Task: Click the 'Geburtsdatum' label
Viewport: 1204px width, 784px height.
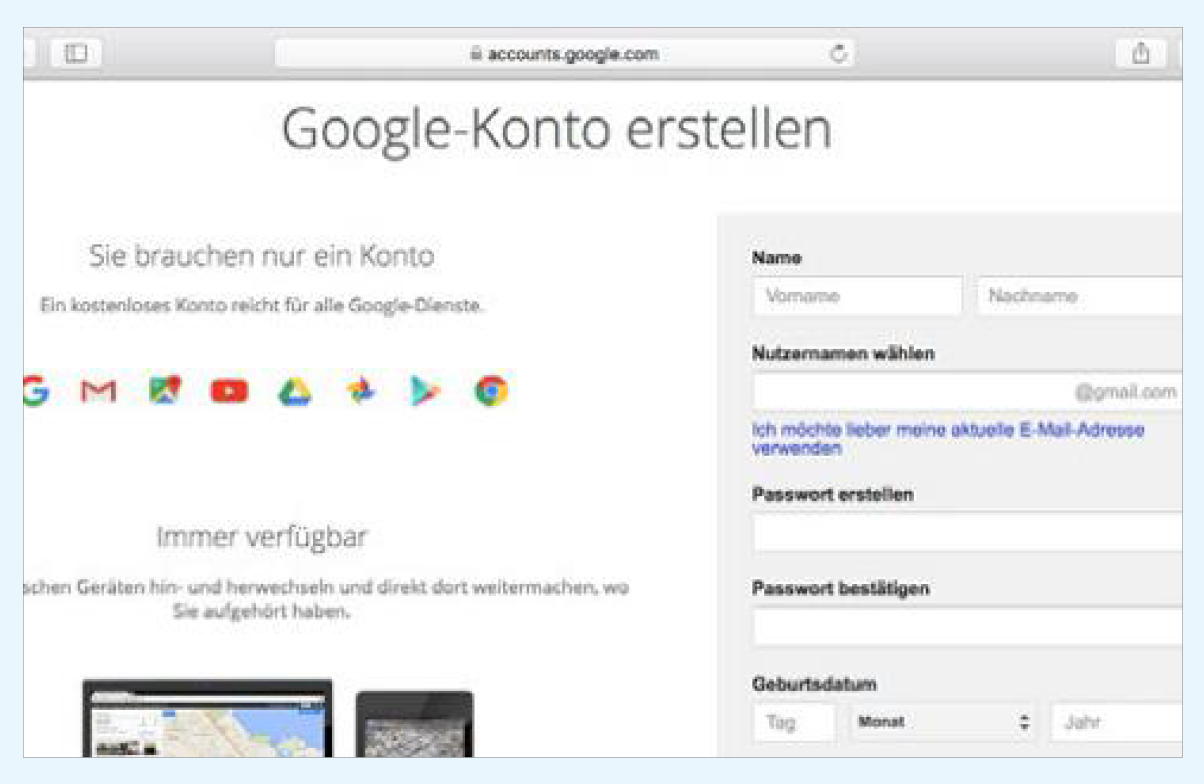Action: pos(814,685)
